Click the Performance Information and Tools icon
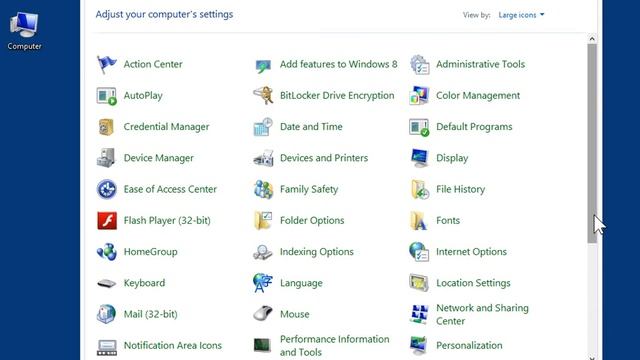640x360 pixels. 262,345
